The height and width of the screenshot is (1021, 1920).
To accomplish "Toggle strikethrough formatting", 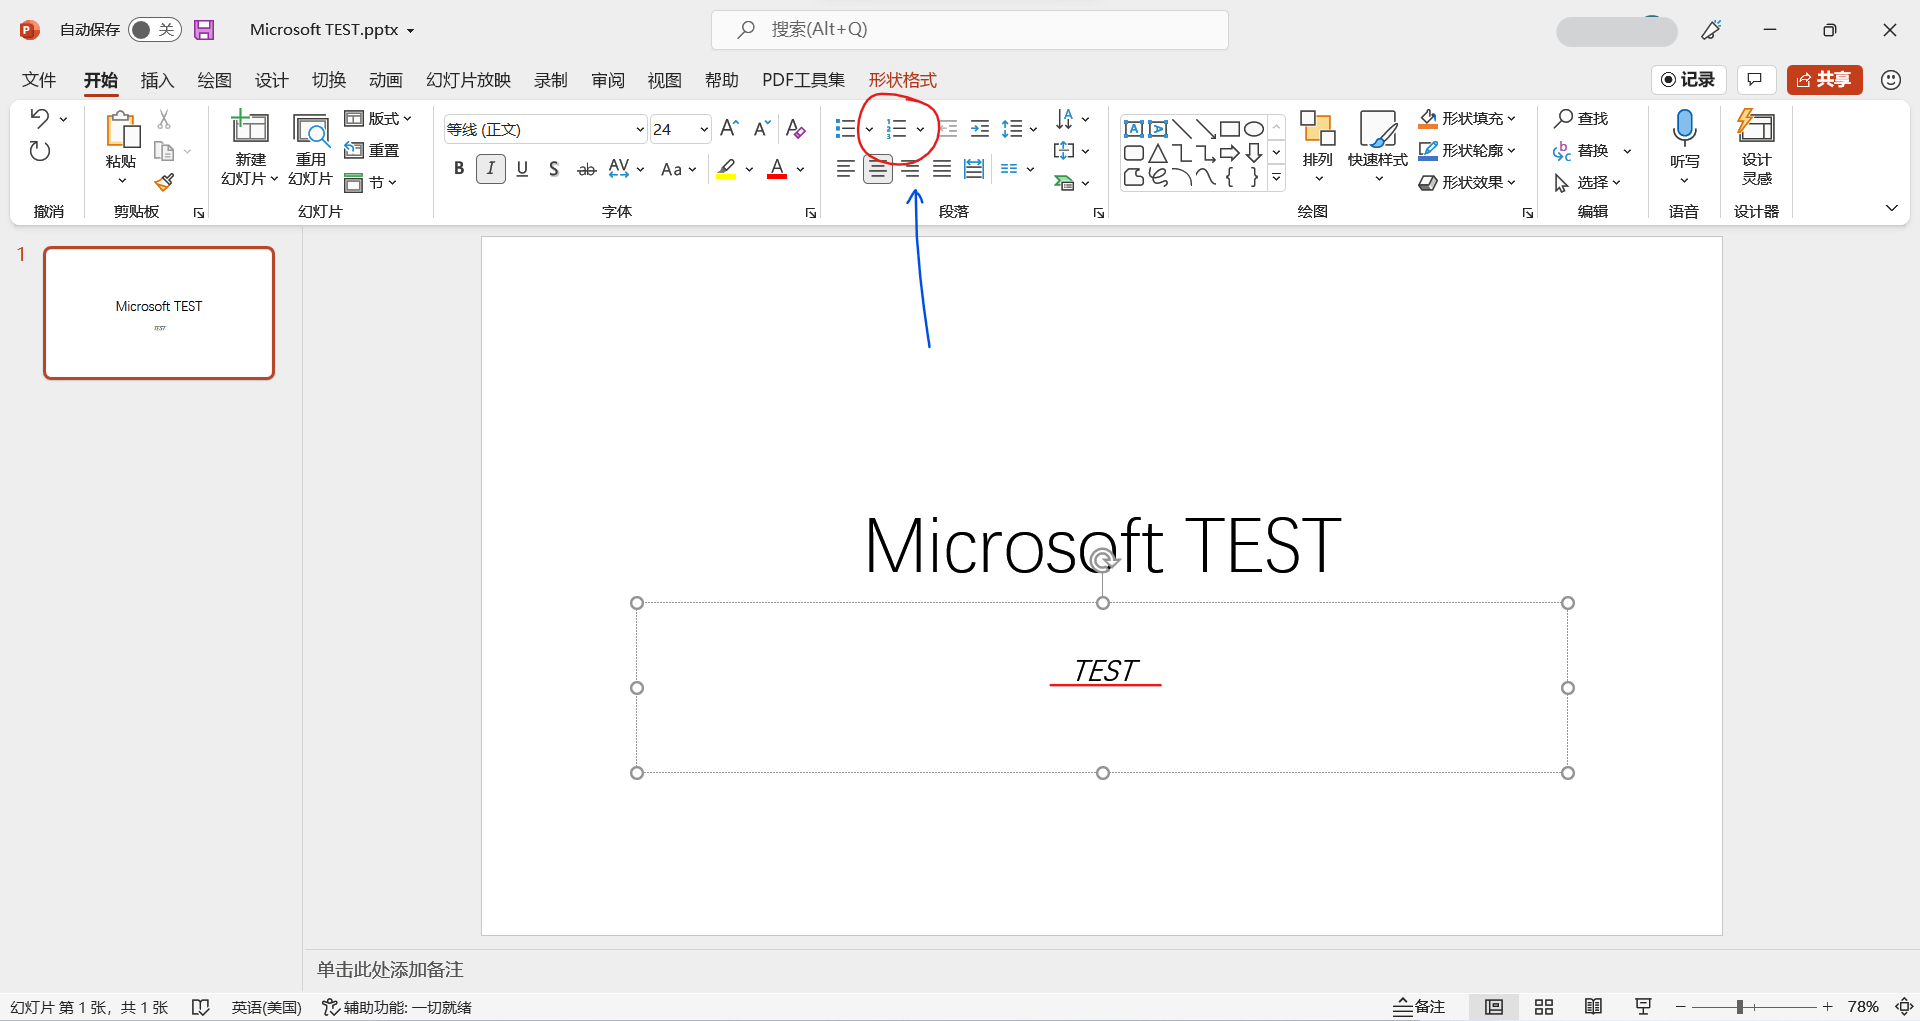I will pyautogui.click(x=587, y=169).
